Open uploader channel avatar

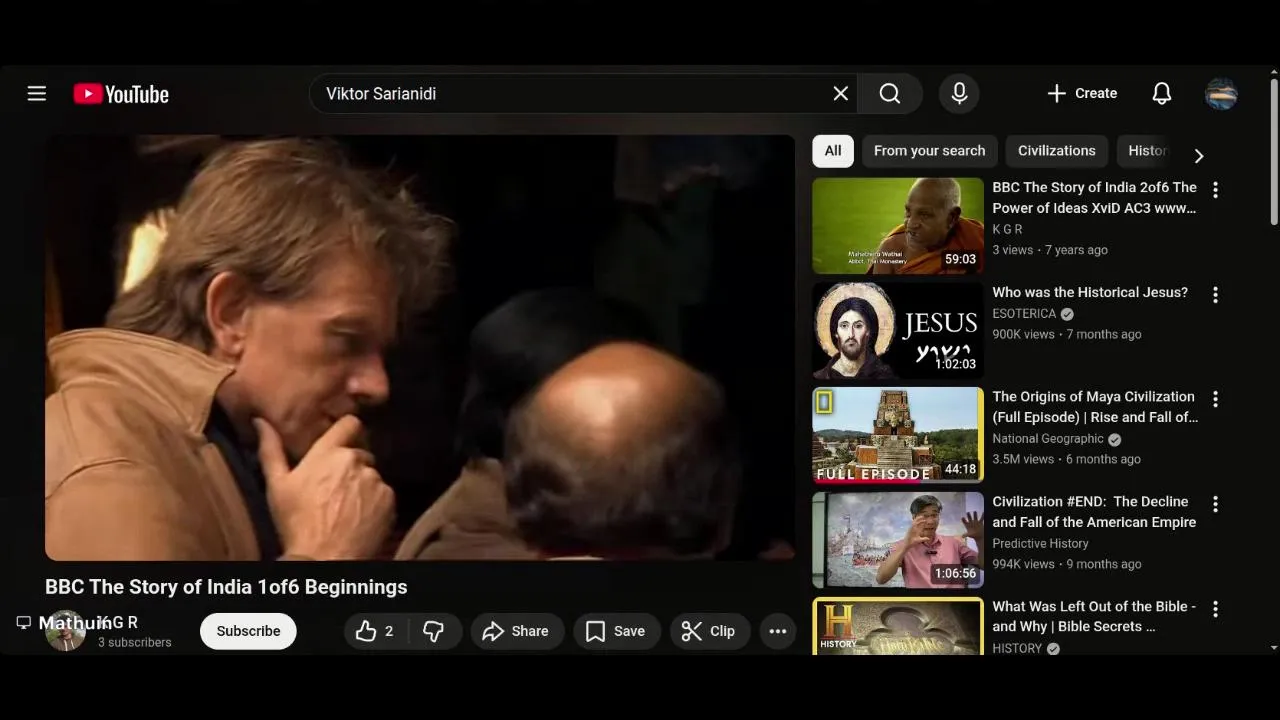coord(65,631)
